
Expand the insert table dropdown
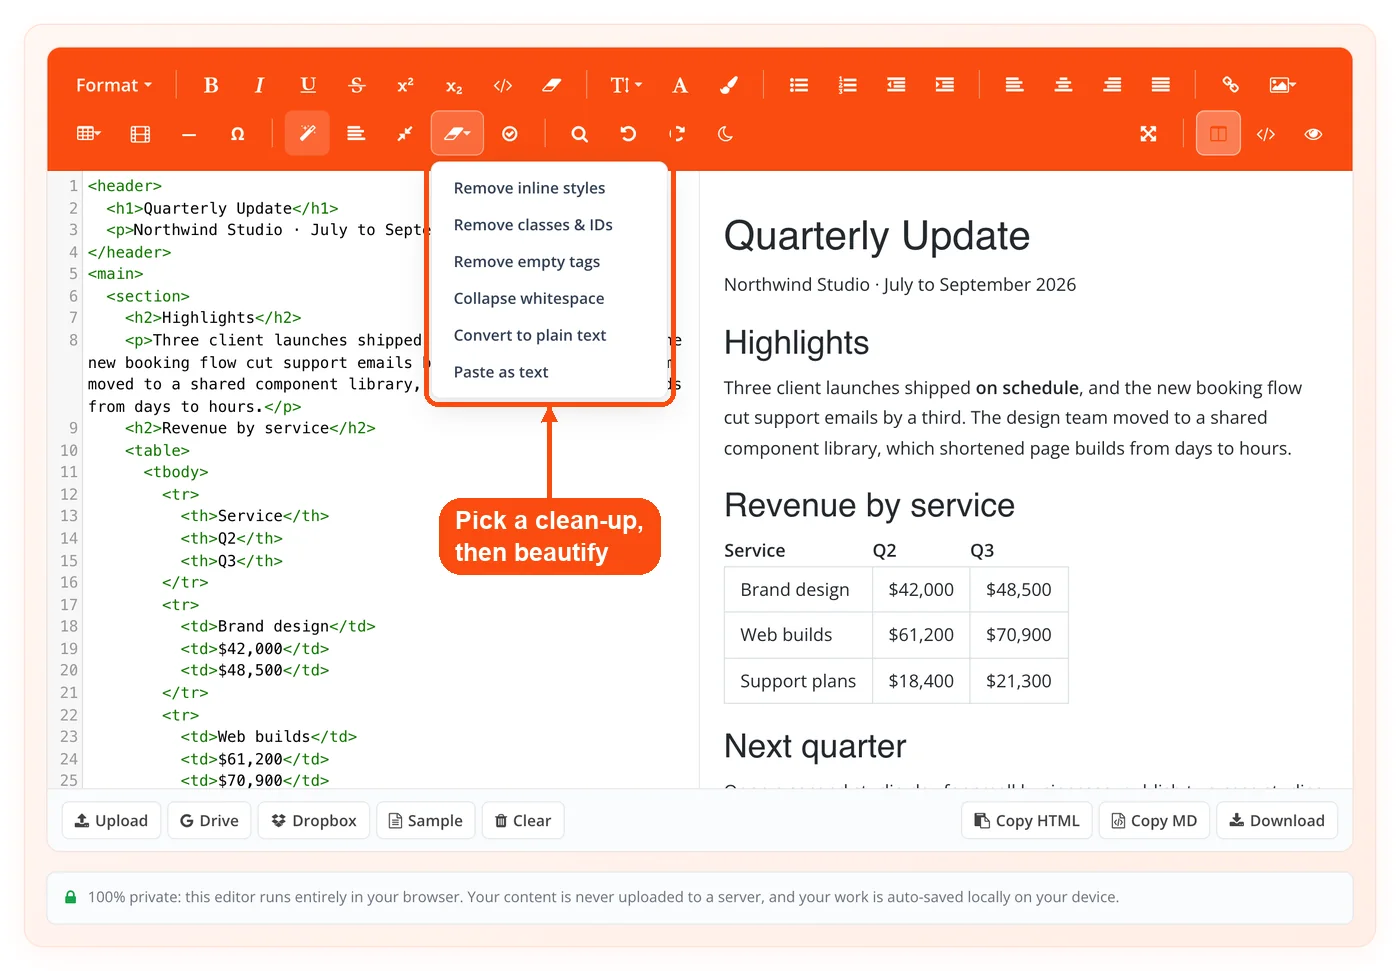(89, 134)
